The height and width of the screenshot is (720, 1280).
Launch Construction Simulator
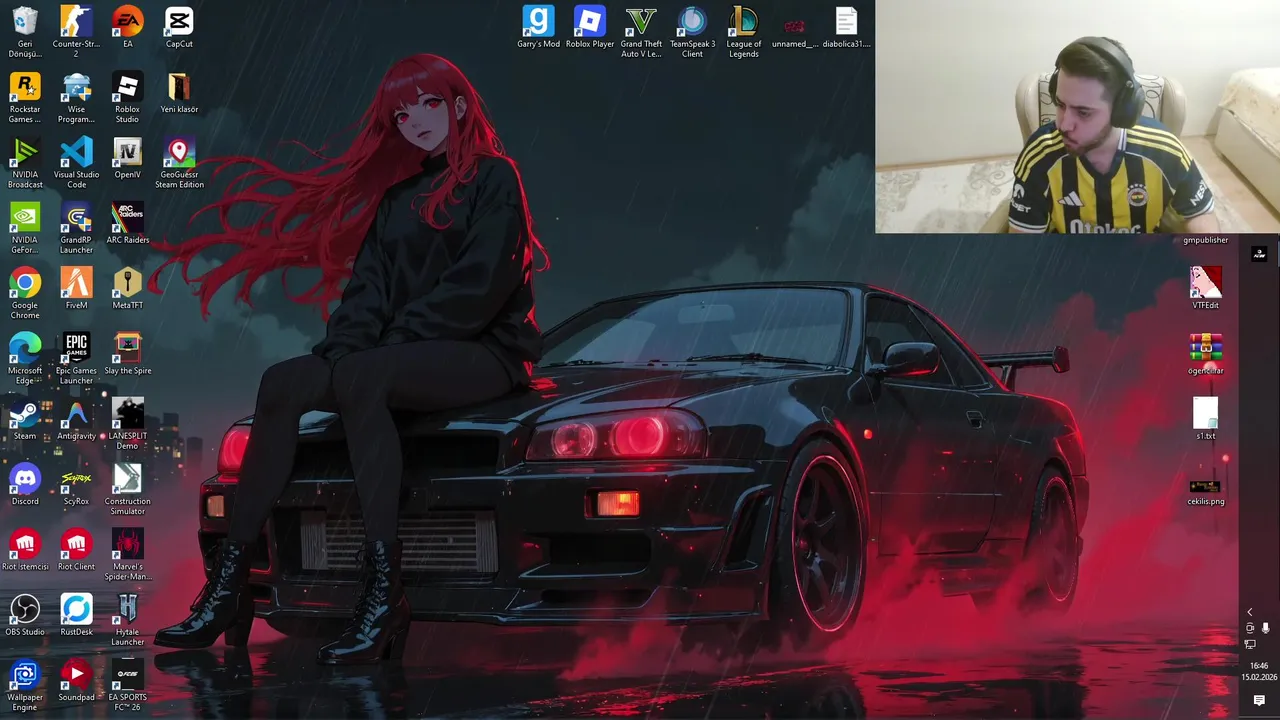[128, 489]
